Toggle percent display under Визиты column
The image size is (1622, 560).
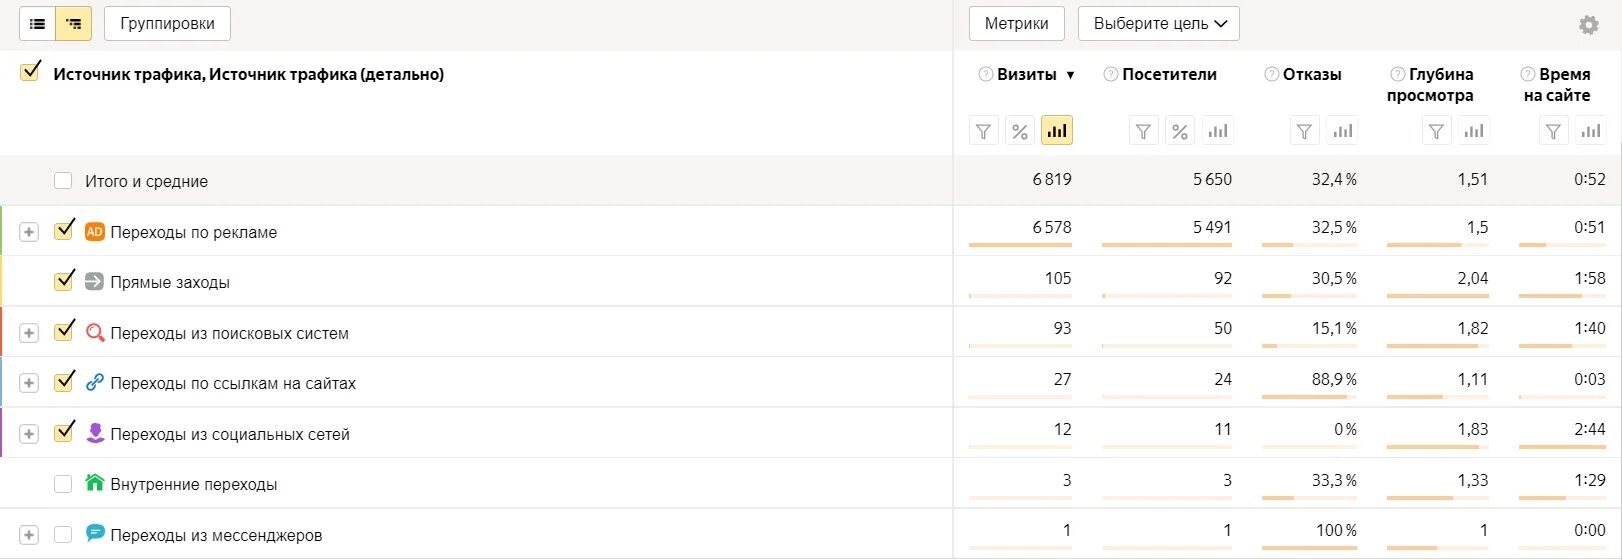pyautogui.click(x=1020, y=131)
